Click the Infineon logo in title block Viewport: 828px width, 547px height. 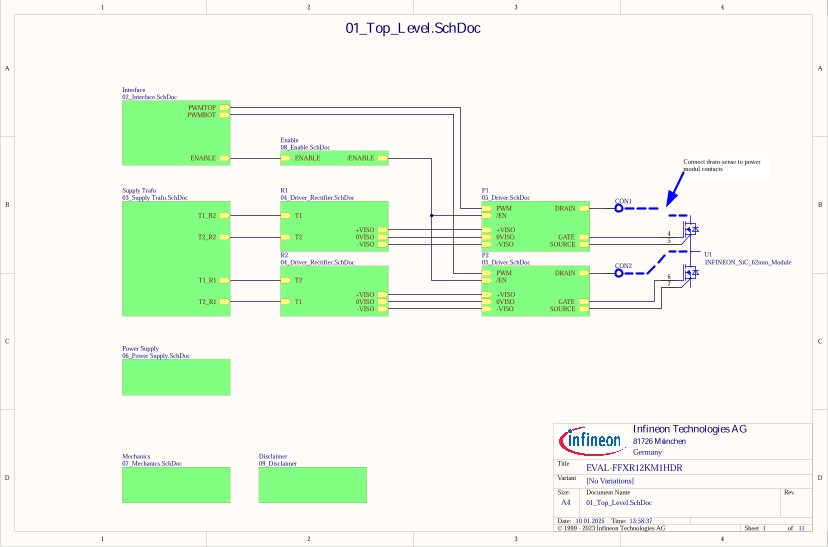pyautogui.click(x=592, y=441)
